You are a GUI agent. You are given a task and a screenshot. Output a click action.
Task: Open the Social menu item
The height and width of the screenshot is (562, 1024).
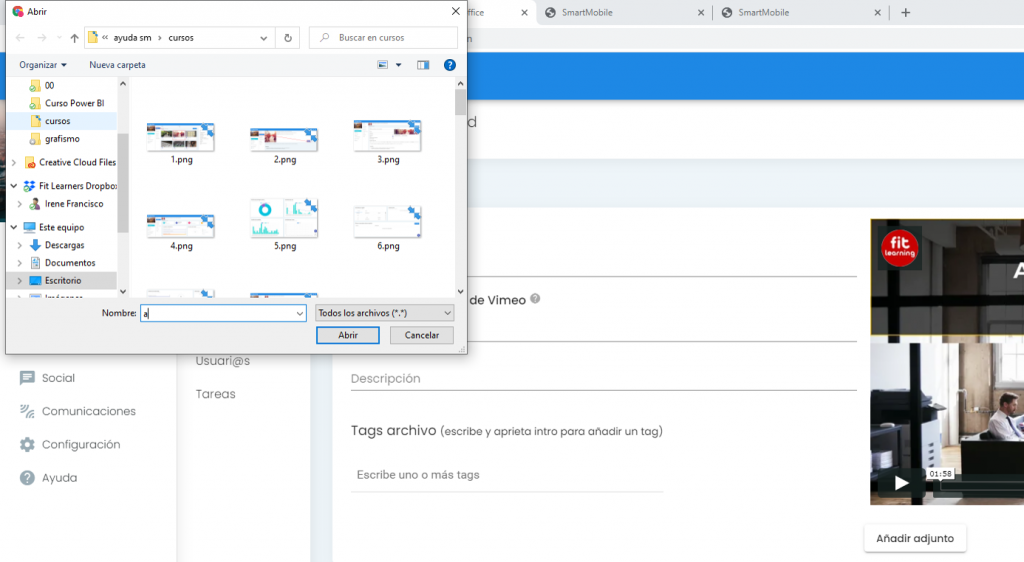pos(58,378)
